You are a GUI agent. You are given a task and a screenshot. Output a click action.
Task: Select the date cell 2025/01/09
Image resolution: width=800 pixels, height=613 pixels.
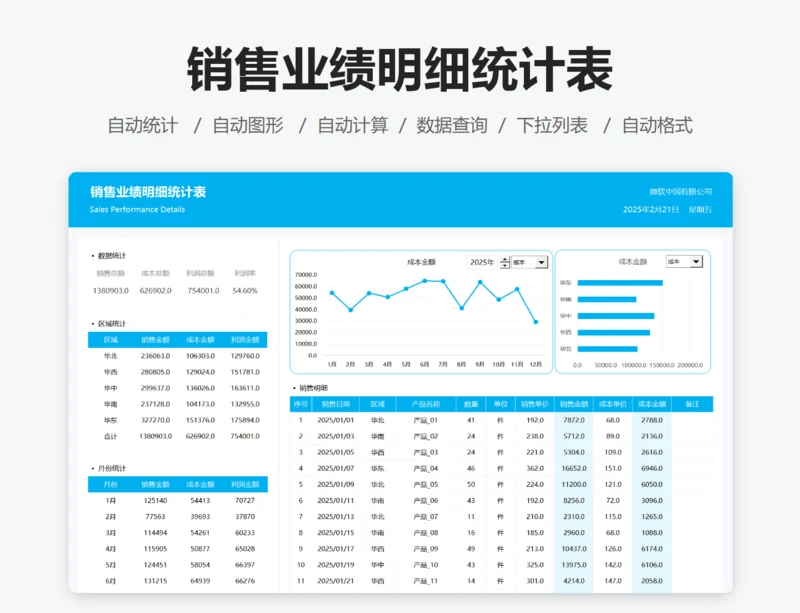point(336,484)
